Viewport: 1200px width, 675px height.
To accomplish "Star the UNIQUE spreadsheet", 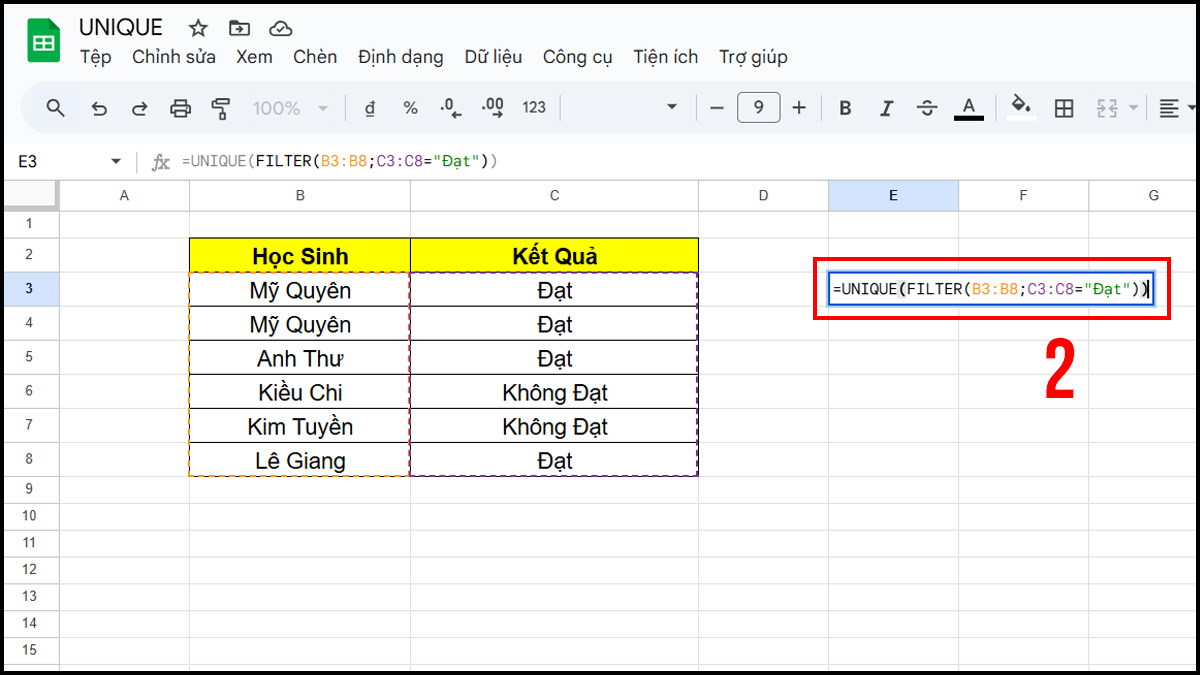I will coord(197,28).
